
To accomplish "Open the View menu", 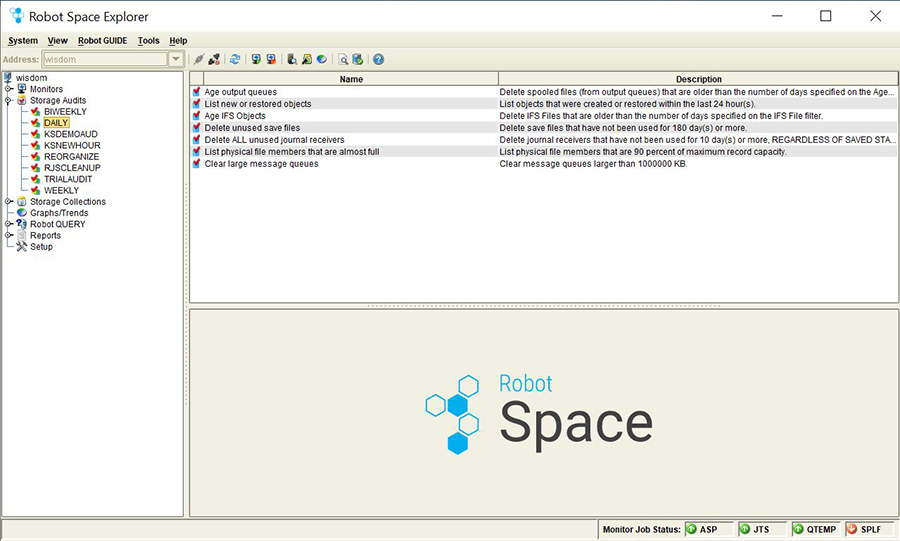I will 57,41.
